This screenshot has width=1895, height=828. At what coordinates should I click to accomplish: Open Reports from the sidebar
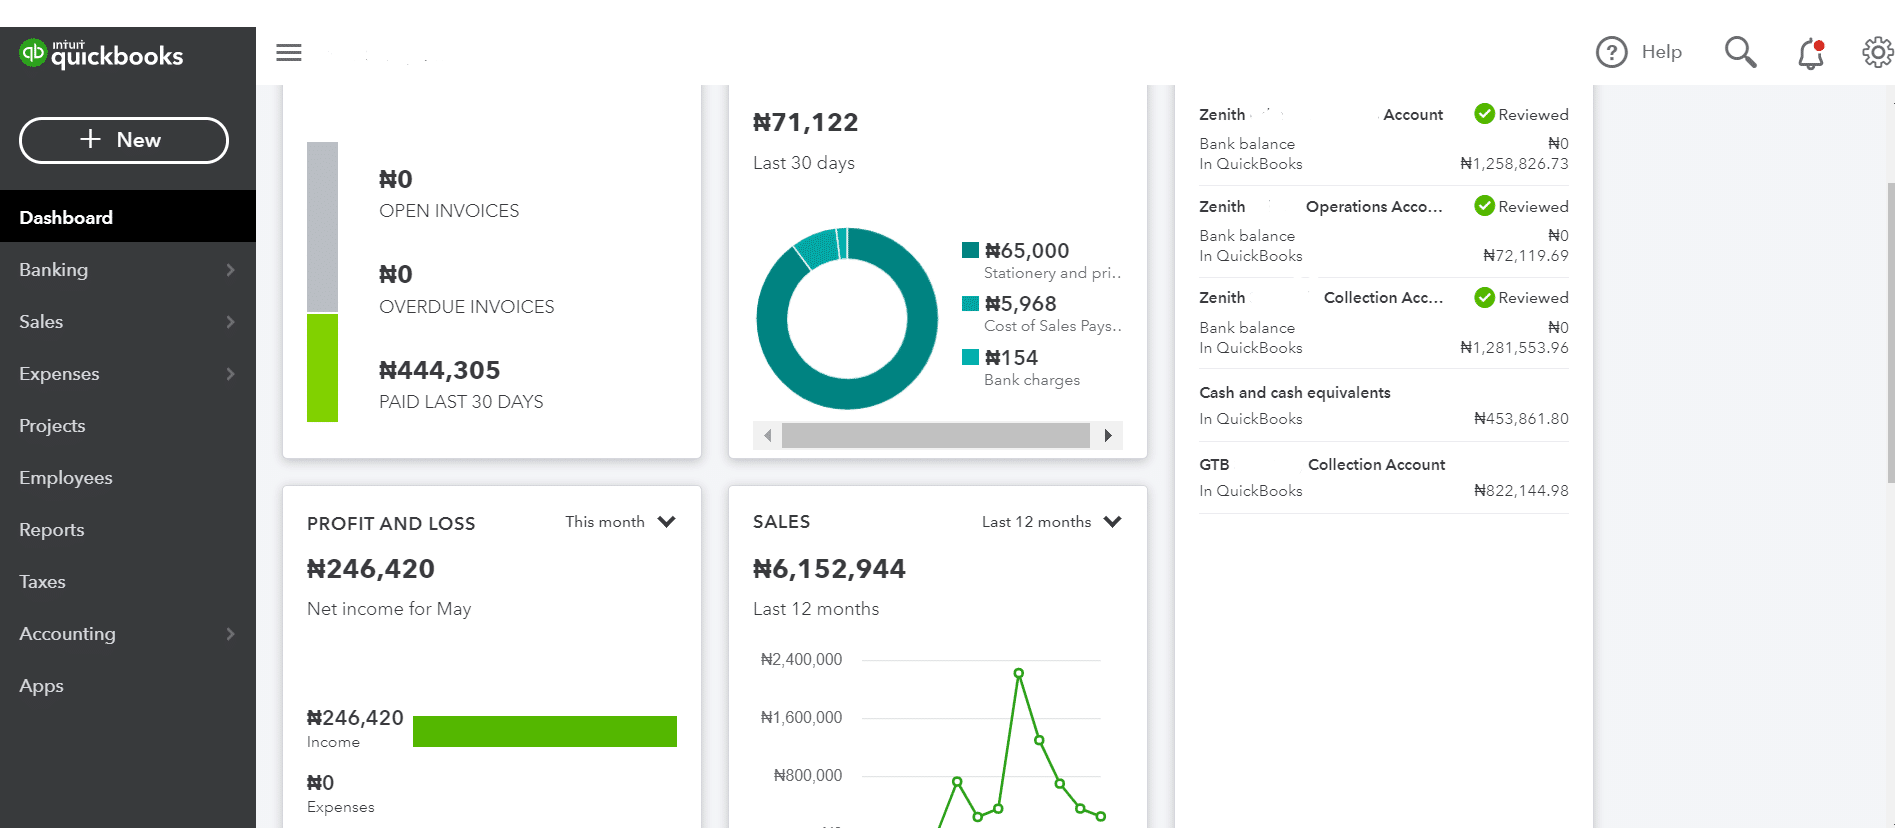pos(52,530)
